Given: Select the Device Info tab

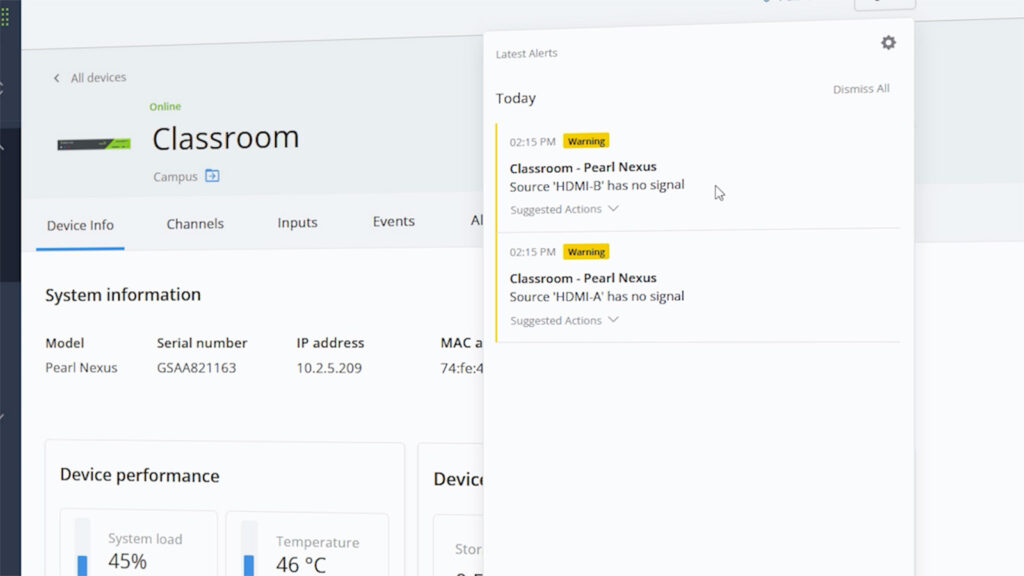Looking at the screenshot, I should pyautogui.click(x=80, y=225).
